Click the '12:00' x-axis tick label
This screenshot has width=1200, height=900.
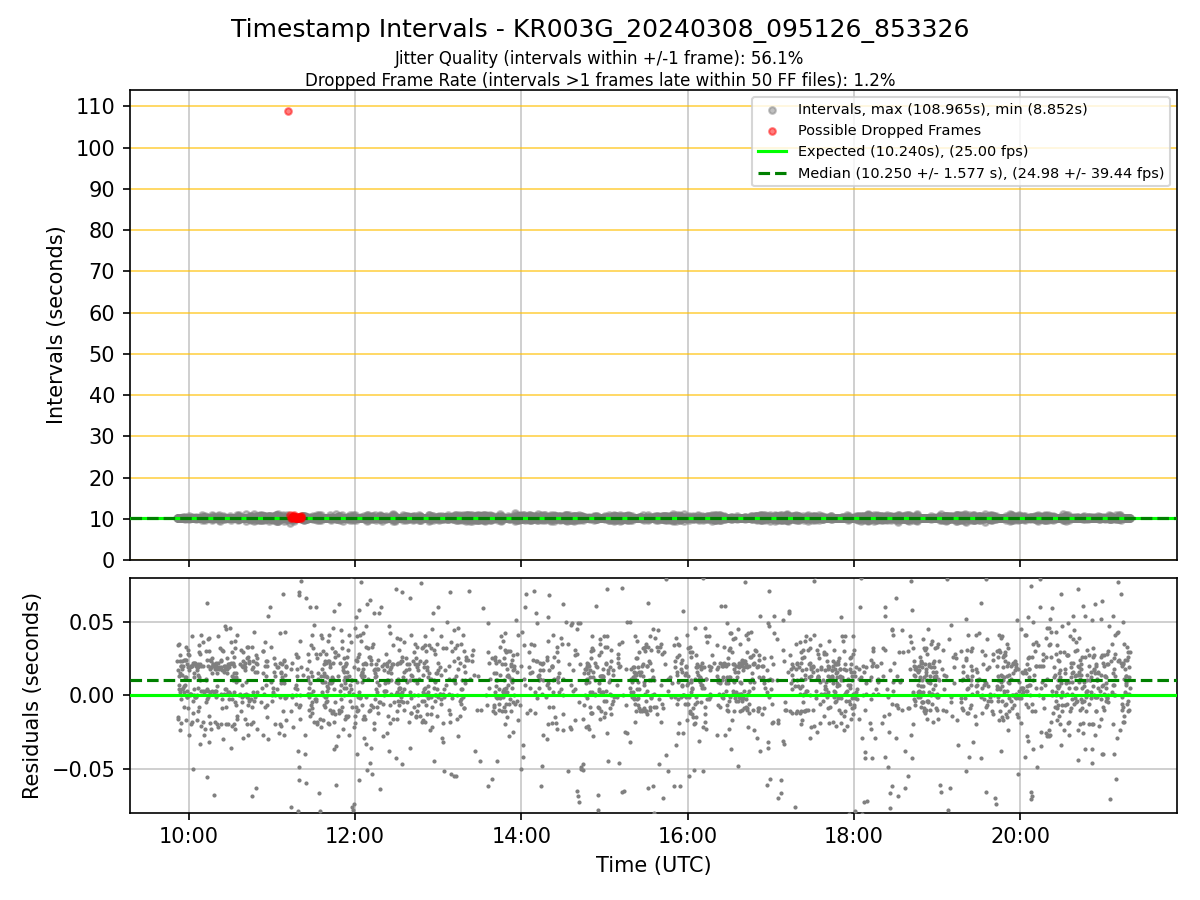tap(355, 836)
